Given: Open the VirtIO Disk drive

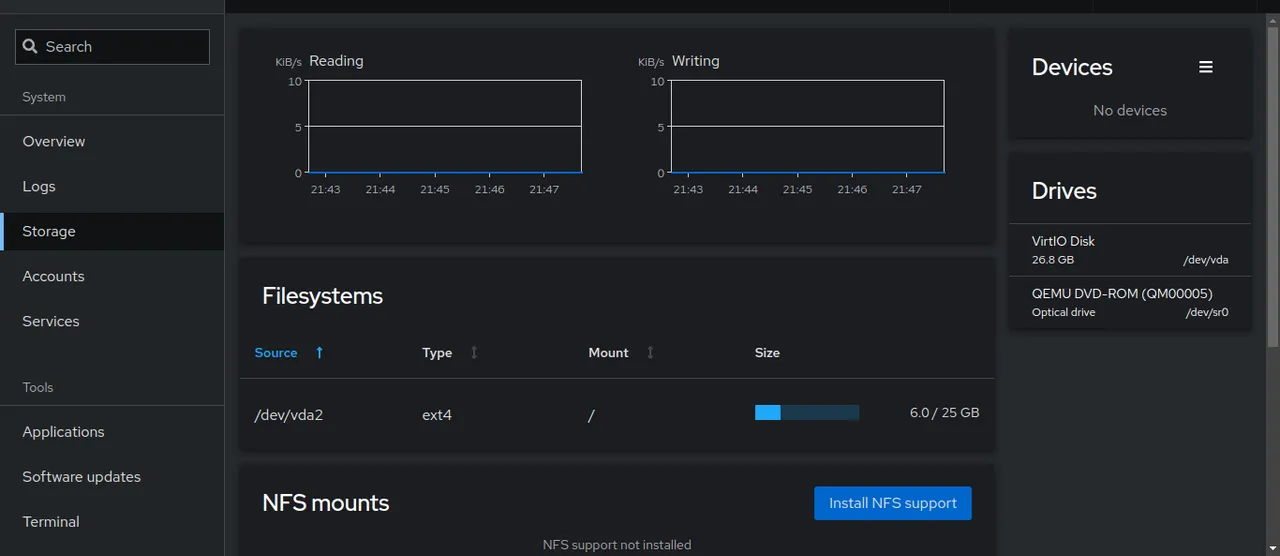Looking at the screenshot, I should click(x=1130, y=250).
